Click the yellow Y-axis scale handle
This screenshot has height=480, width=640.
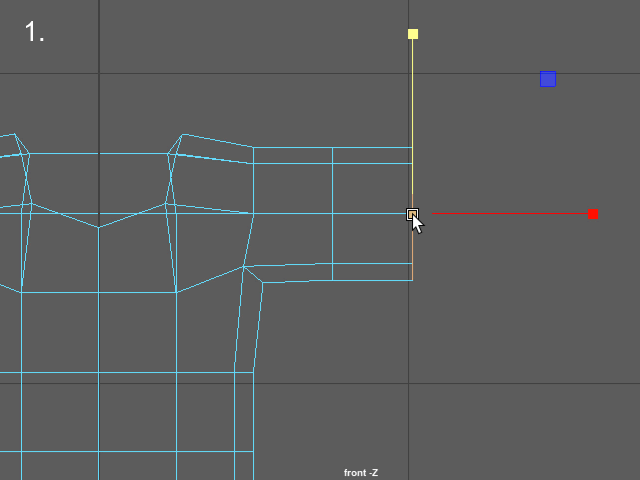[413, 34]
